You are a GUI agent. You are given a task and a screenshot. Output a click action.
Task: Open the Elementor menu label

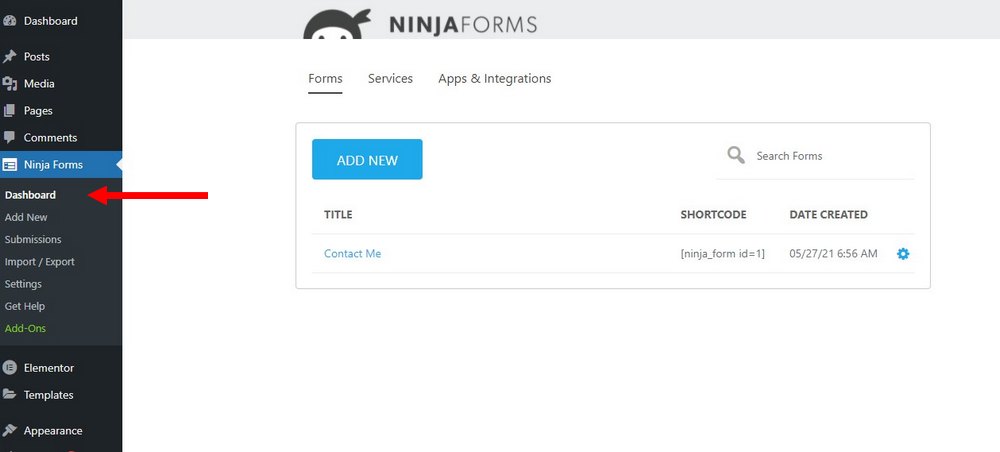coord(49,368)
